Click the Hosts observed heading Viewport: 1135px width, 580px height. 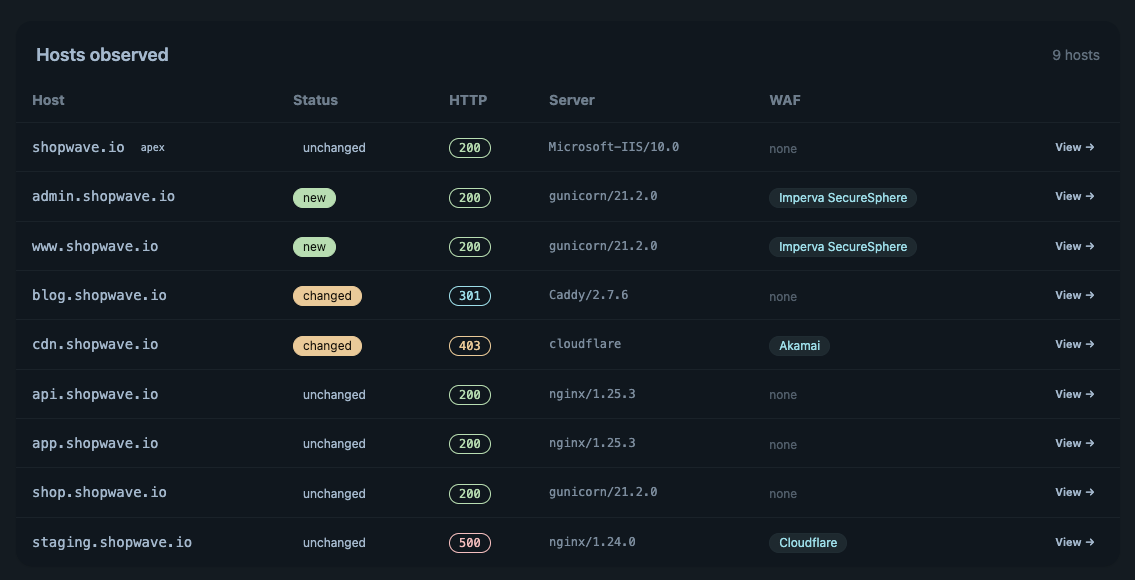pyautogui.click(x=102, y=55)
